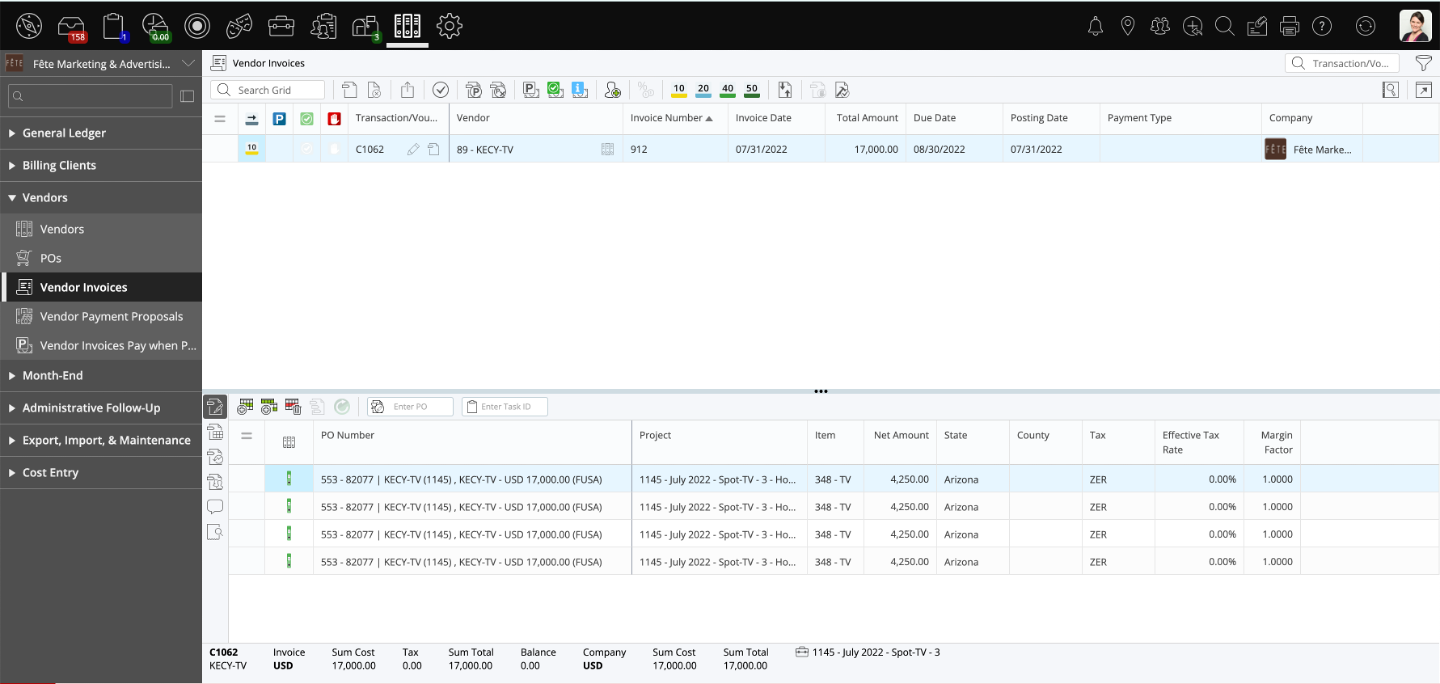
Task: Expand the Month-End section
Action: tap(52, 375)
